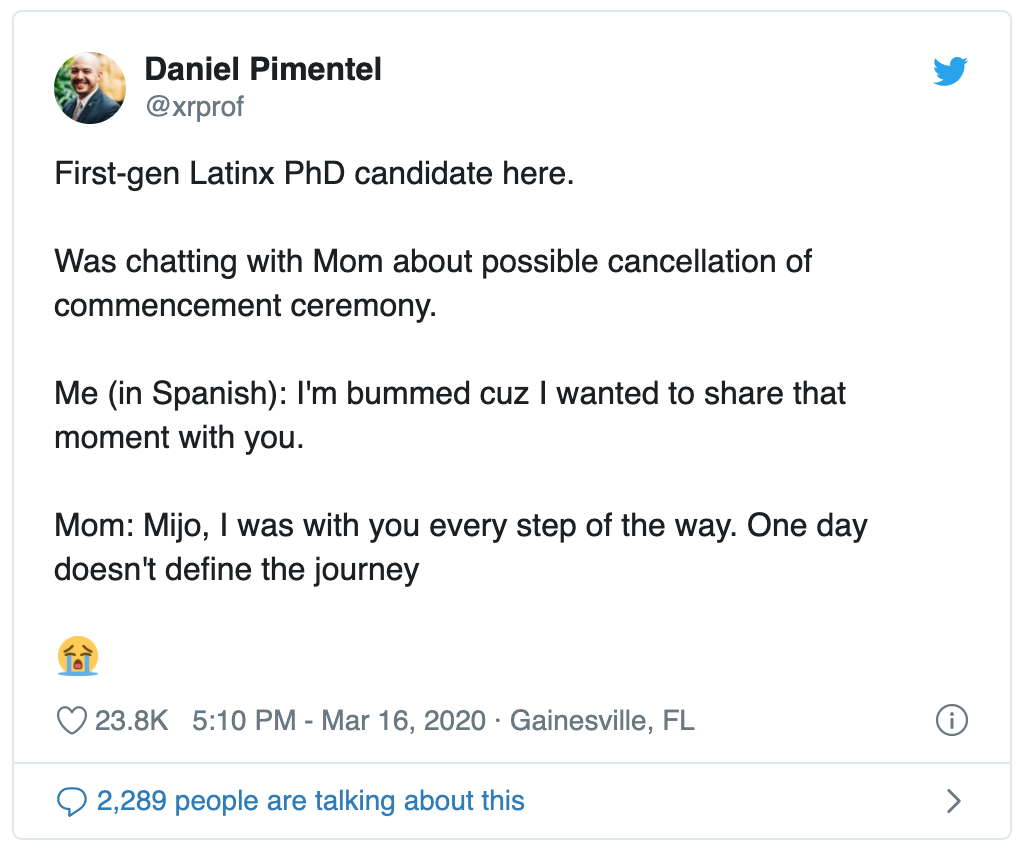Click the 'doesn't define the journey' text line

tap(237, 570)
